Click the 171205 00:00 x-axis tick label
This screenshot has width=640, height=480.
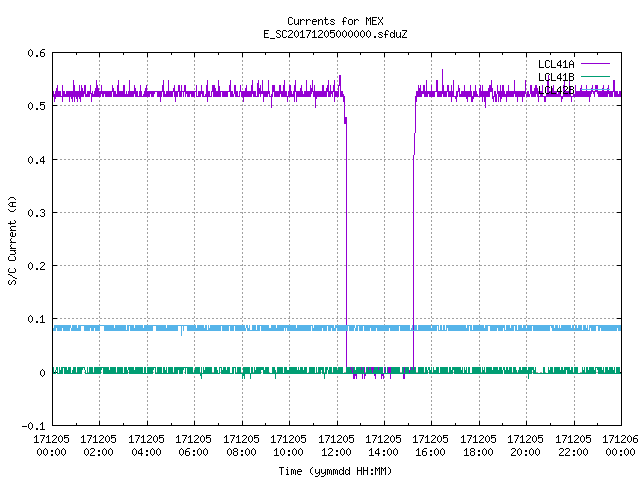click(x=51, y=446)
